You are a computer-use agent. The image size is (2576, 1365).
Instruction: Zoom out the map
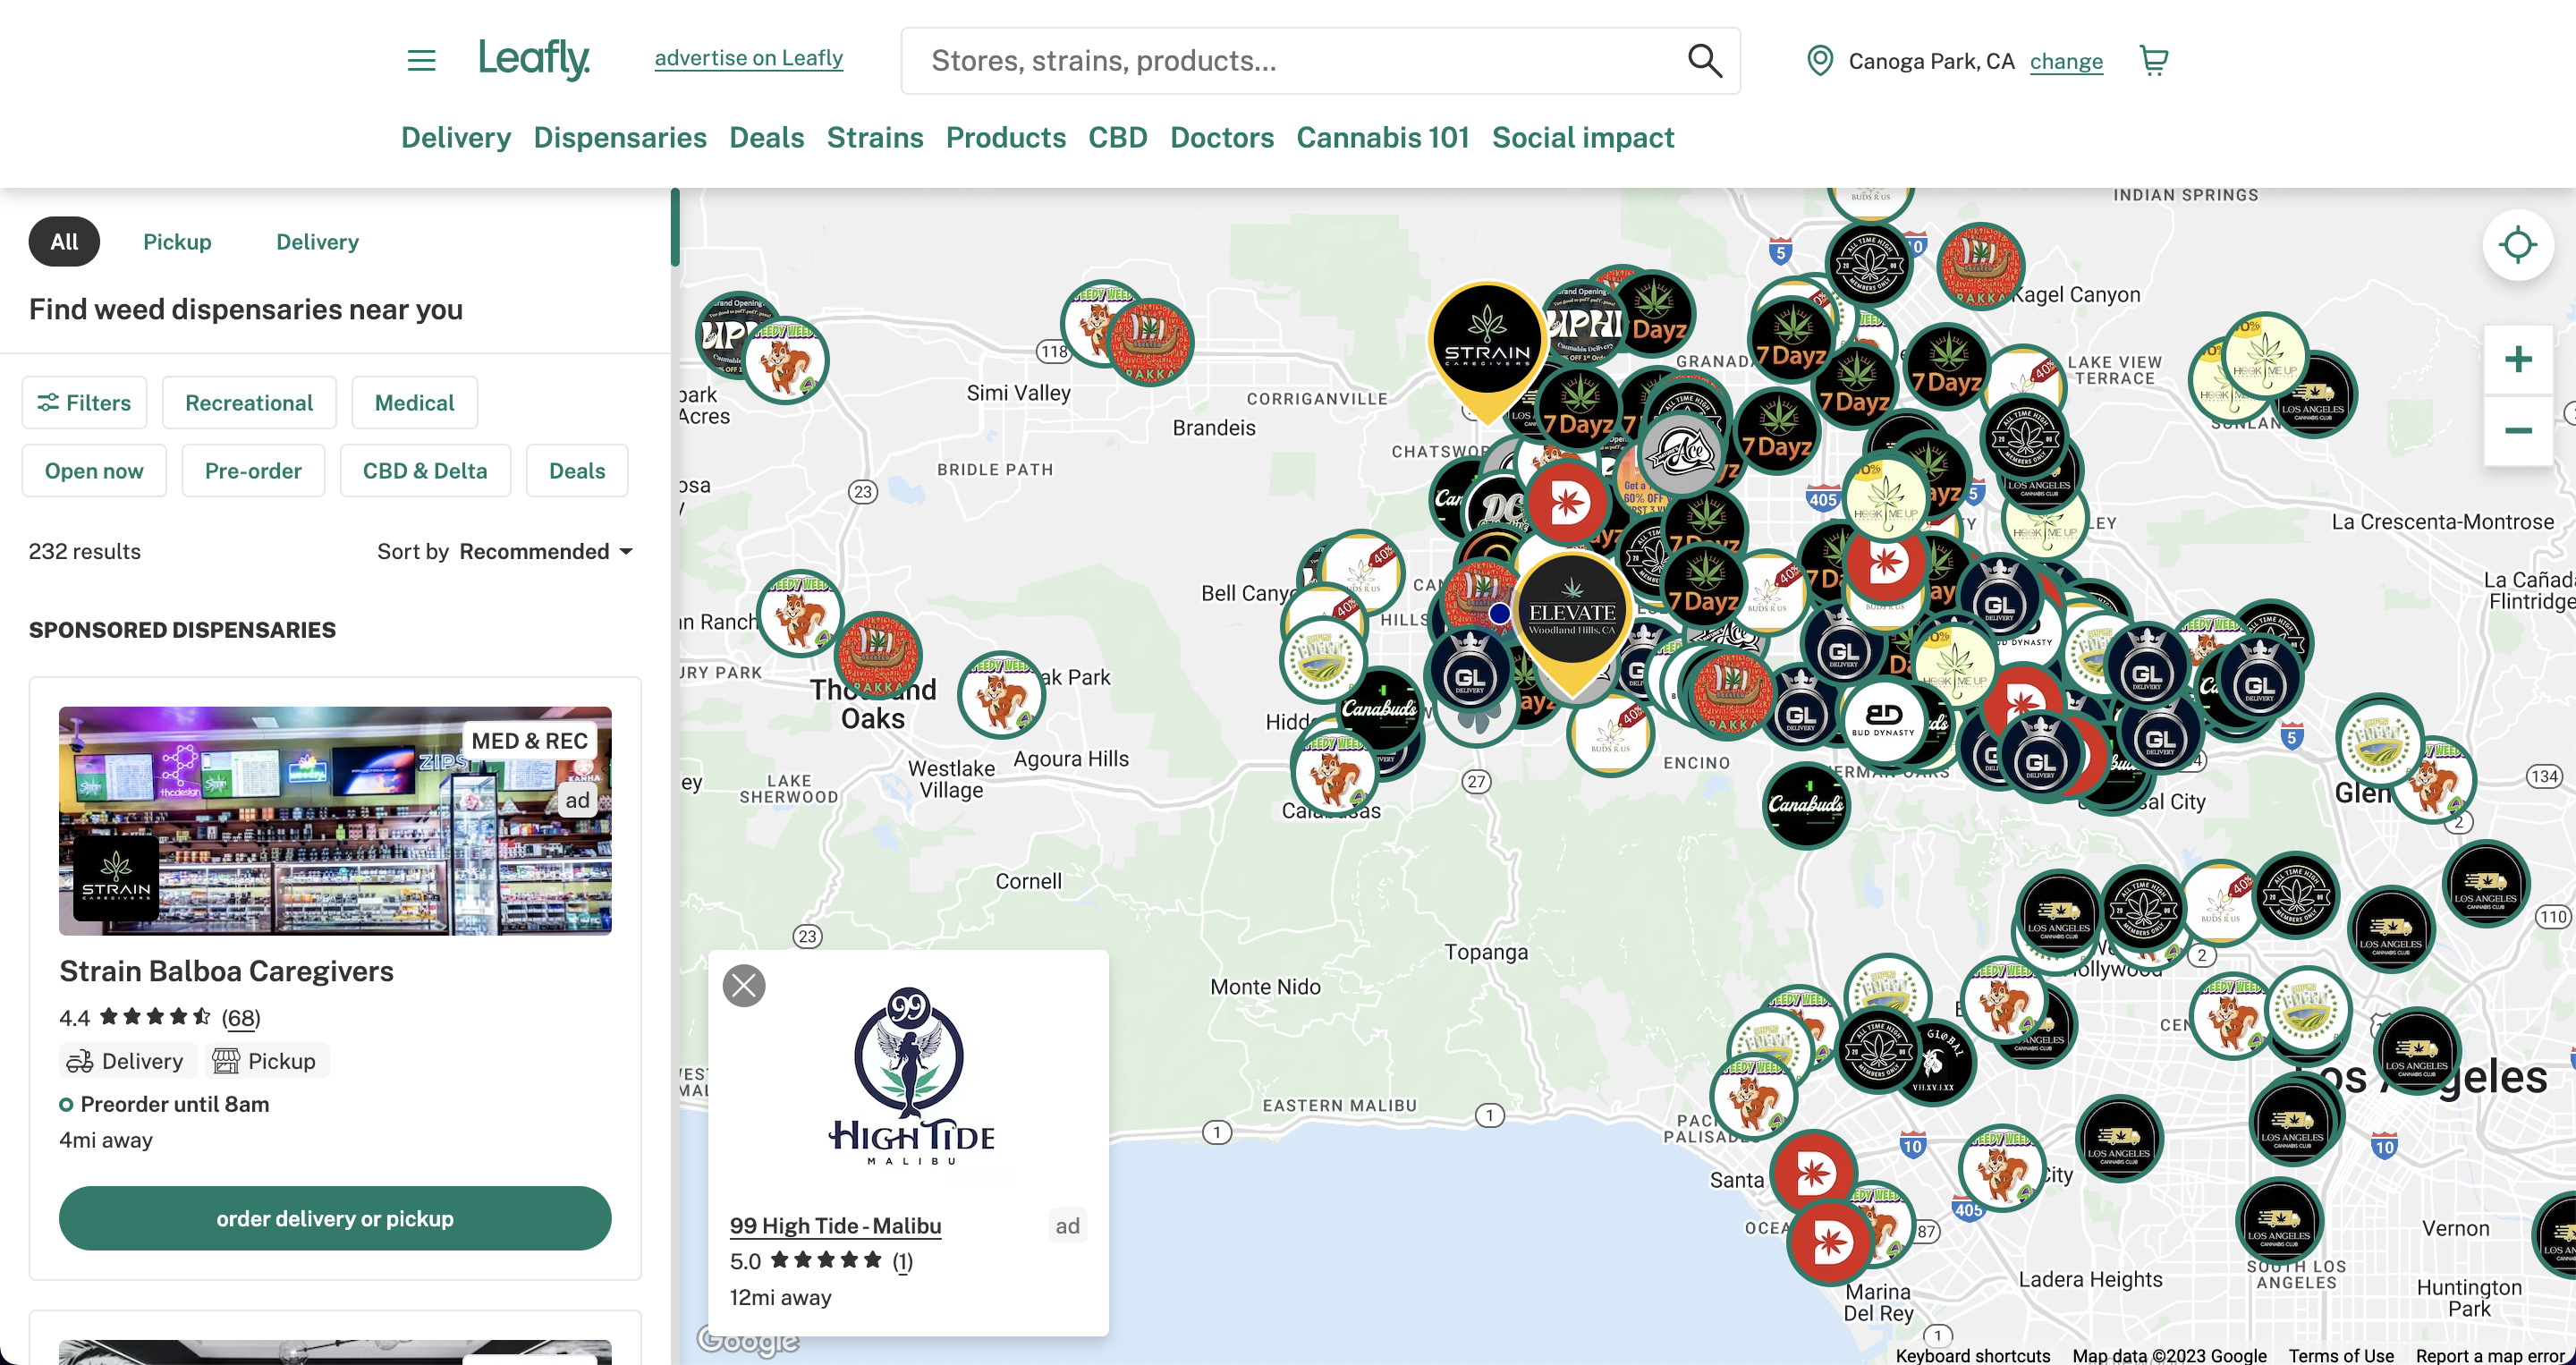(2517, 431)
